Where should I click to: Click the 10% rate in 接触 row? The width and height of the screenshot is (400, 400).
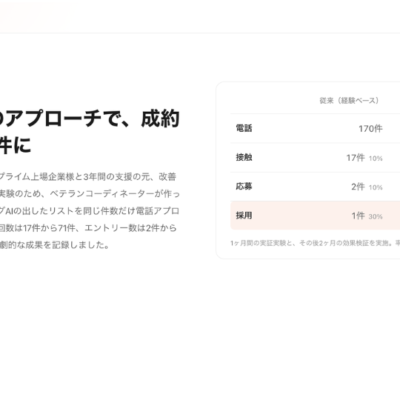pos(376,159)
